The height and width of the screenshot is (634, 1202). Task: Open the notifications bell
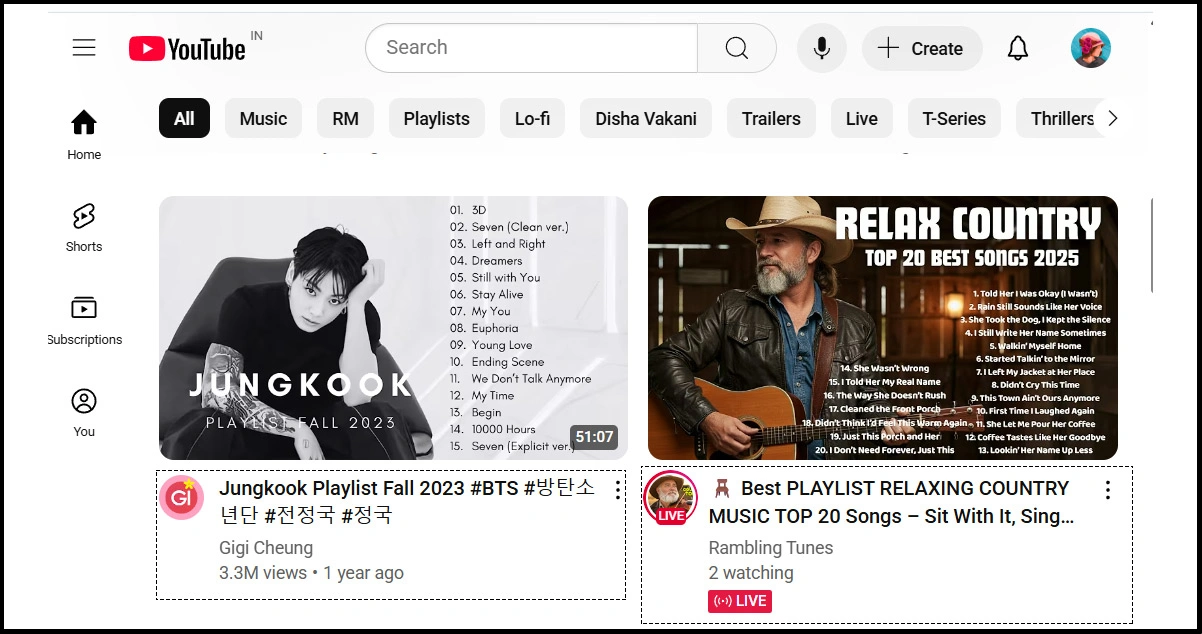[1017, 48]
